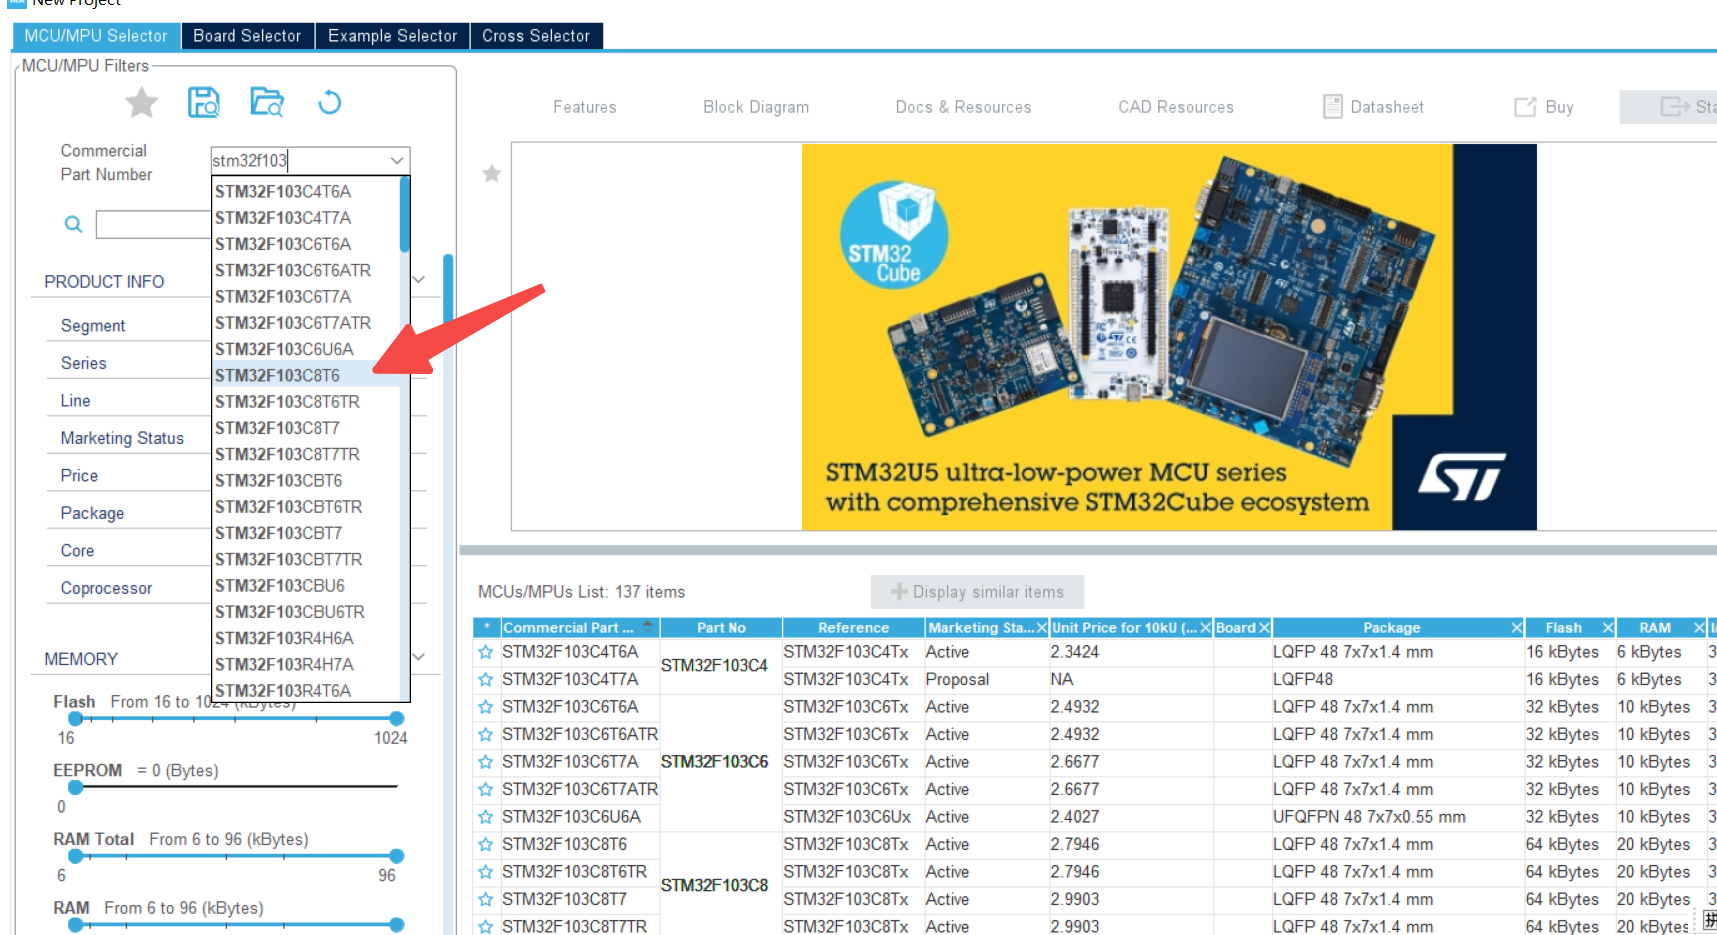Click the part number dropdown list scrollbar
1717x935 pixels.
click(x=405, y=215)
